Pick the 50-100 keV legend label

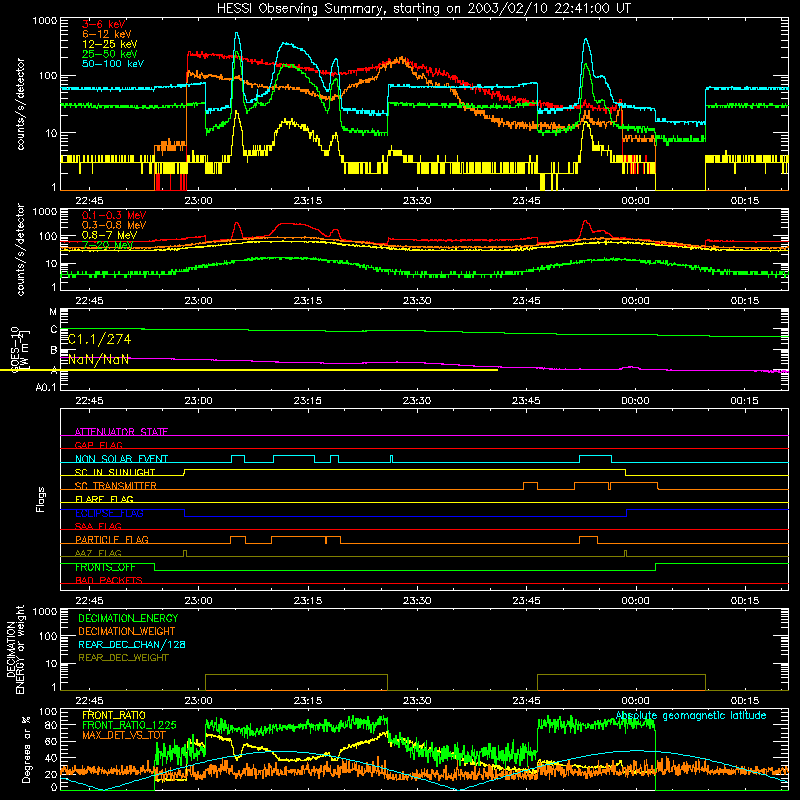pyautogui.click(x=112, y=64)
